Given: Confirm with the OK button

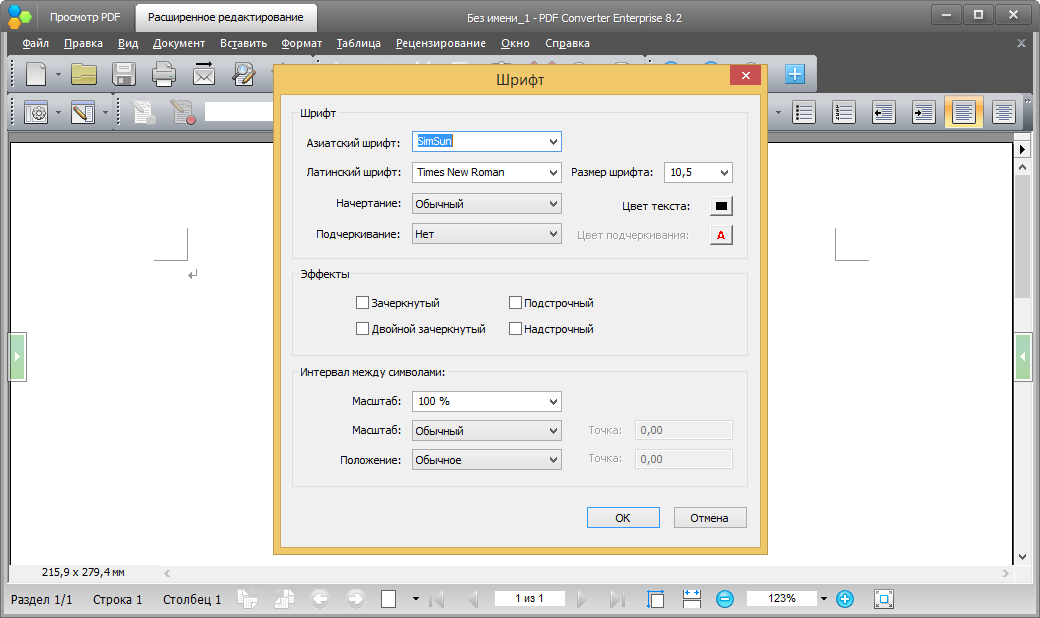Looking at the screenshot, I should [623, 518].
